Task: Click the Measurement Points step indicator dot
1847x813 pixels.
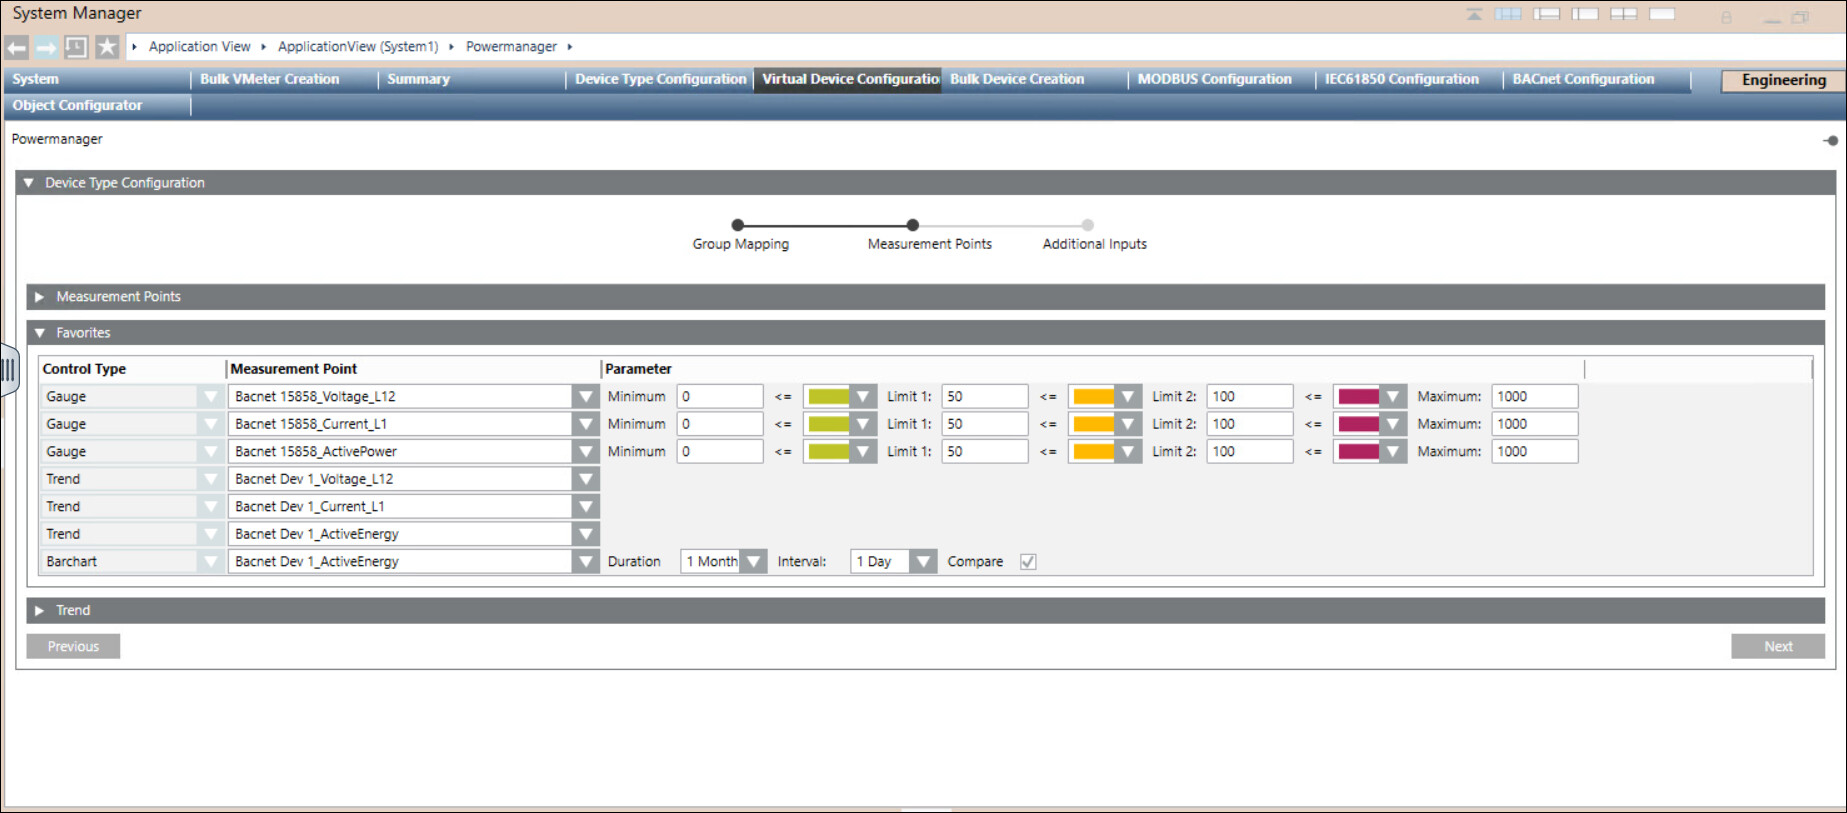Action: tap(912, 225)
